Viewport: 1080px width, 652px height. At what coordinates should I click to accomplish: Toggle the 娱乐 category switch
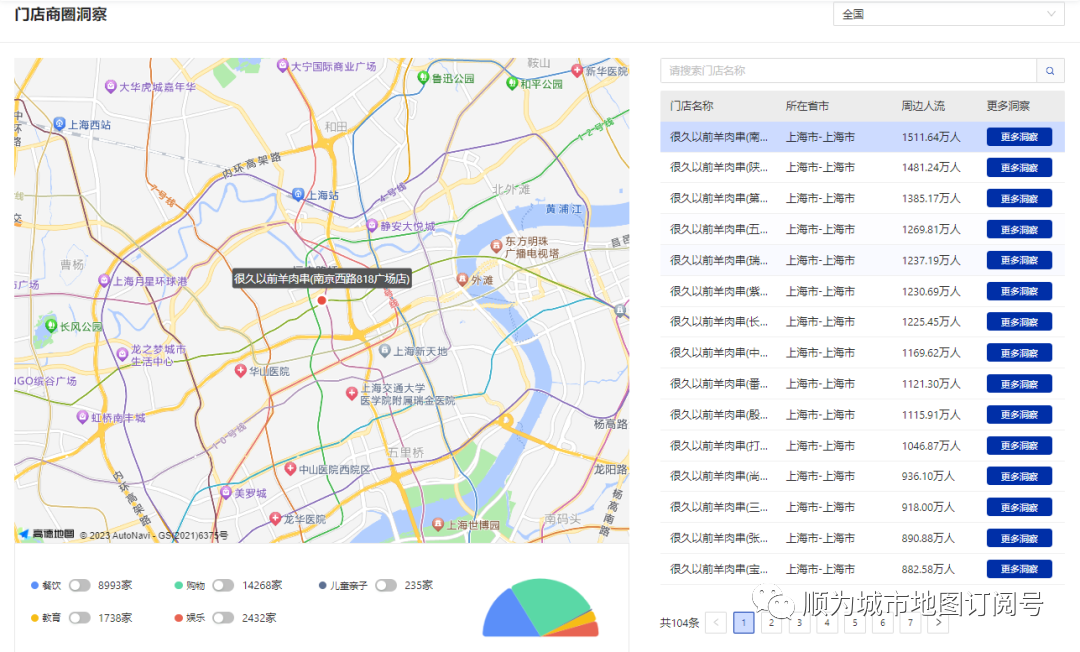223,618
